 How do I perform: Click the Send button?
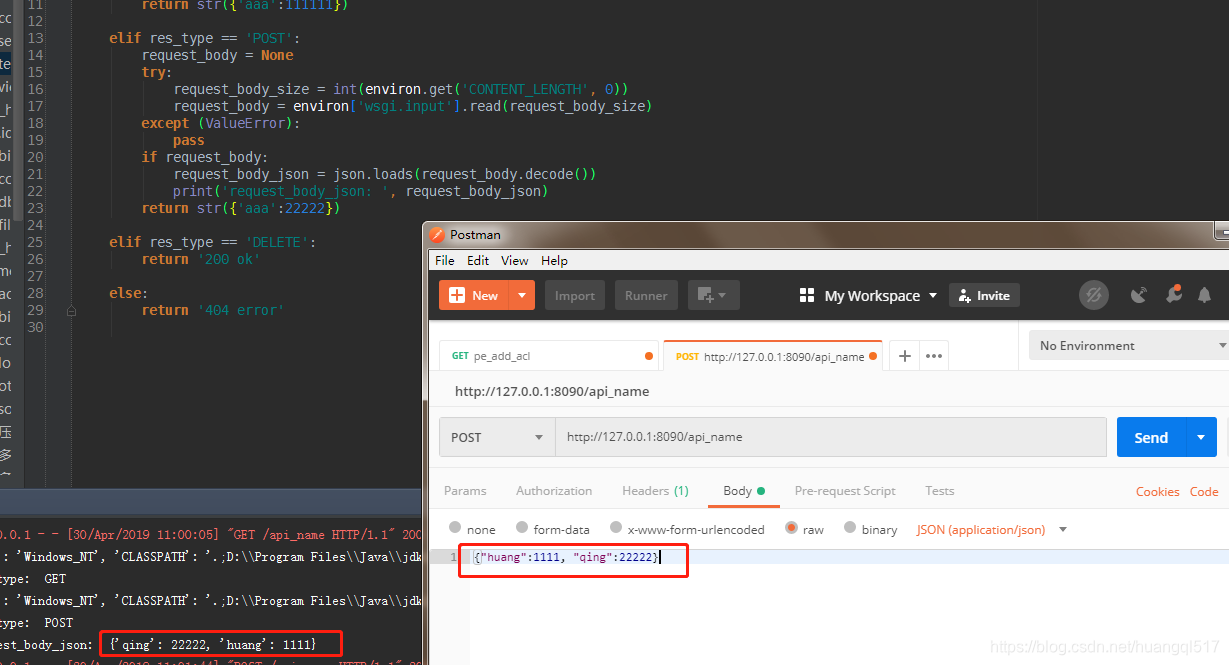1151,437
